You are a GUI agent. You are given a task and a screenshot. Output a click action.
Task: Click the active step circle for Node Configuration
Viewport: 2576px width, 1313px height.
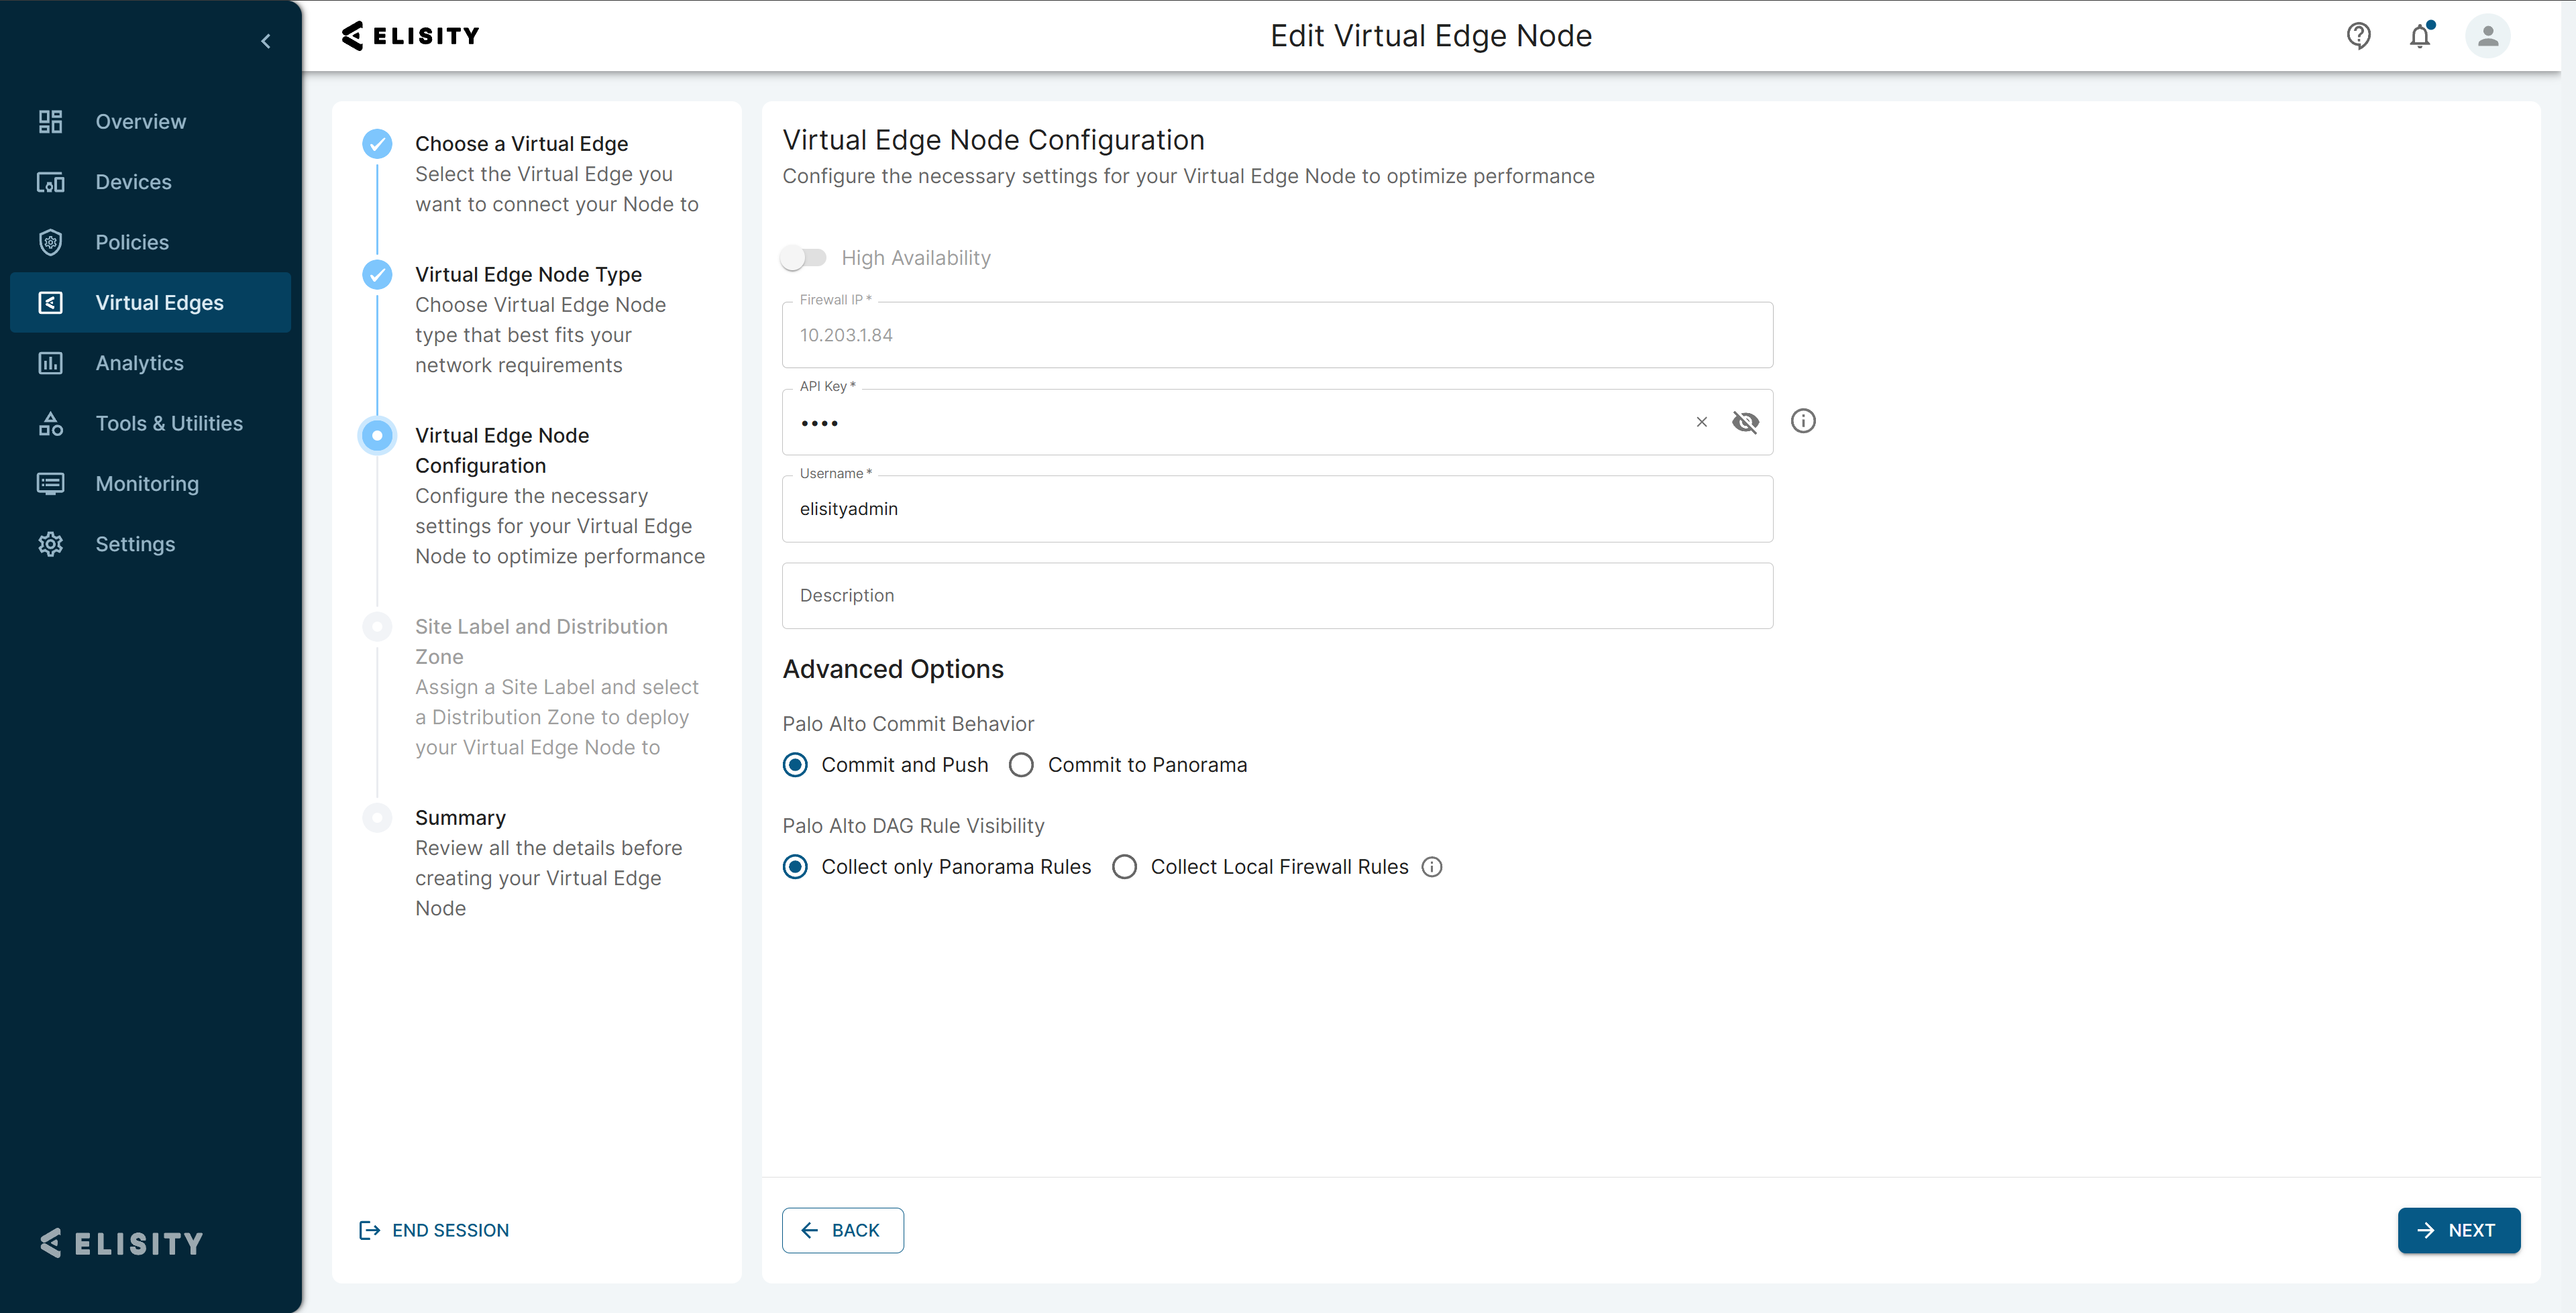click(377, 435)
